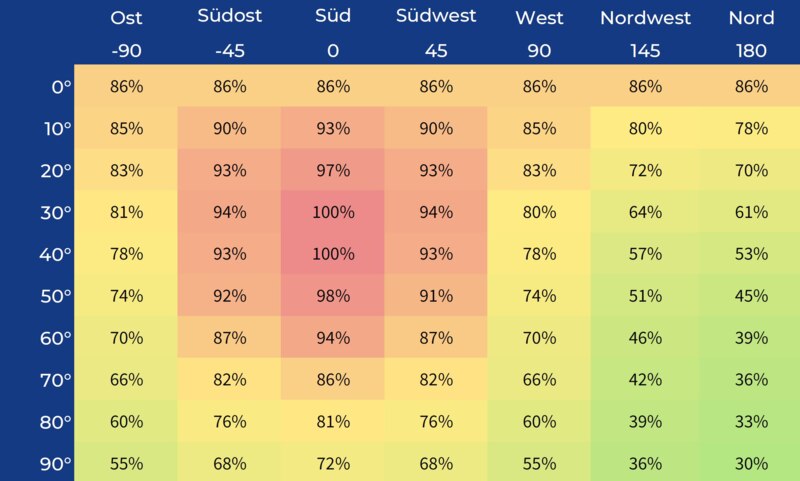Click the -45 azimuth value in the header
This screenshot has height=481, width=800.
[230, 50]
